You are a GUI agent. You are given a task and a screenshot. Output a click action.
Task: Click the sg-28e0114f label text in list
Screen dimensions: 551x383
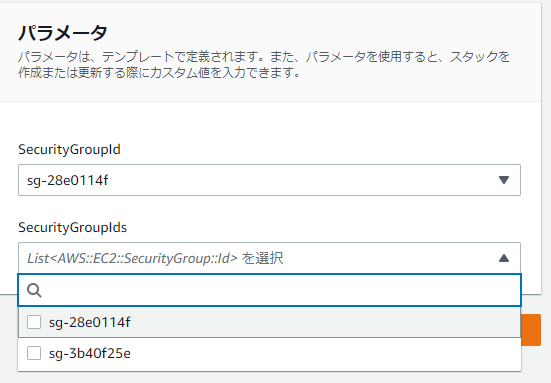tap(90, 322)
